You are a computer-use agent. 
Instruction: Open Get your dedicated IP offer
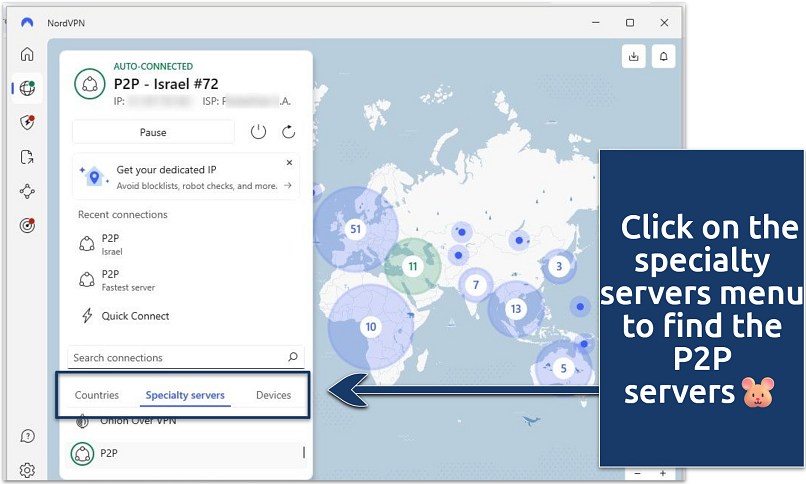[186, 176]
